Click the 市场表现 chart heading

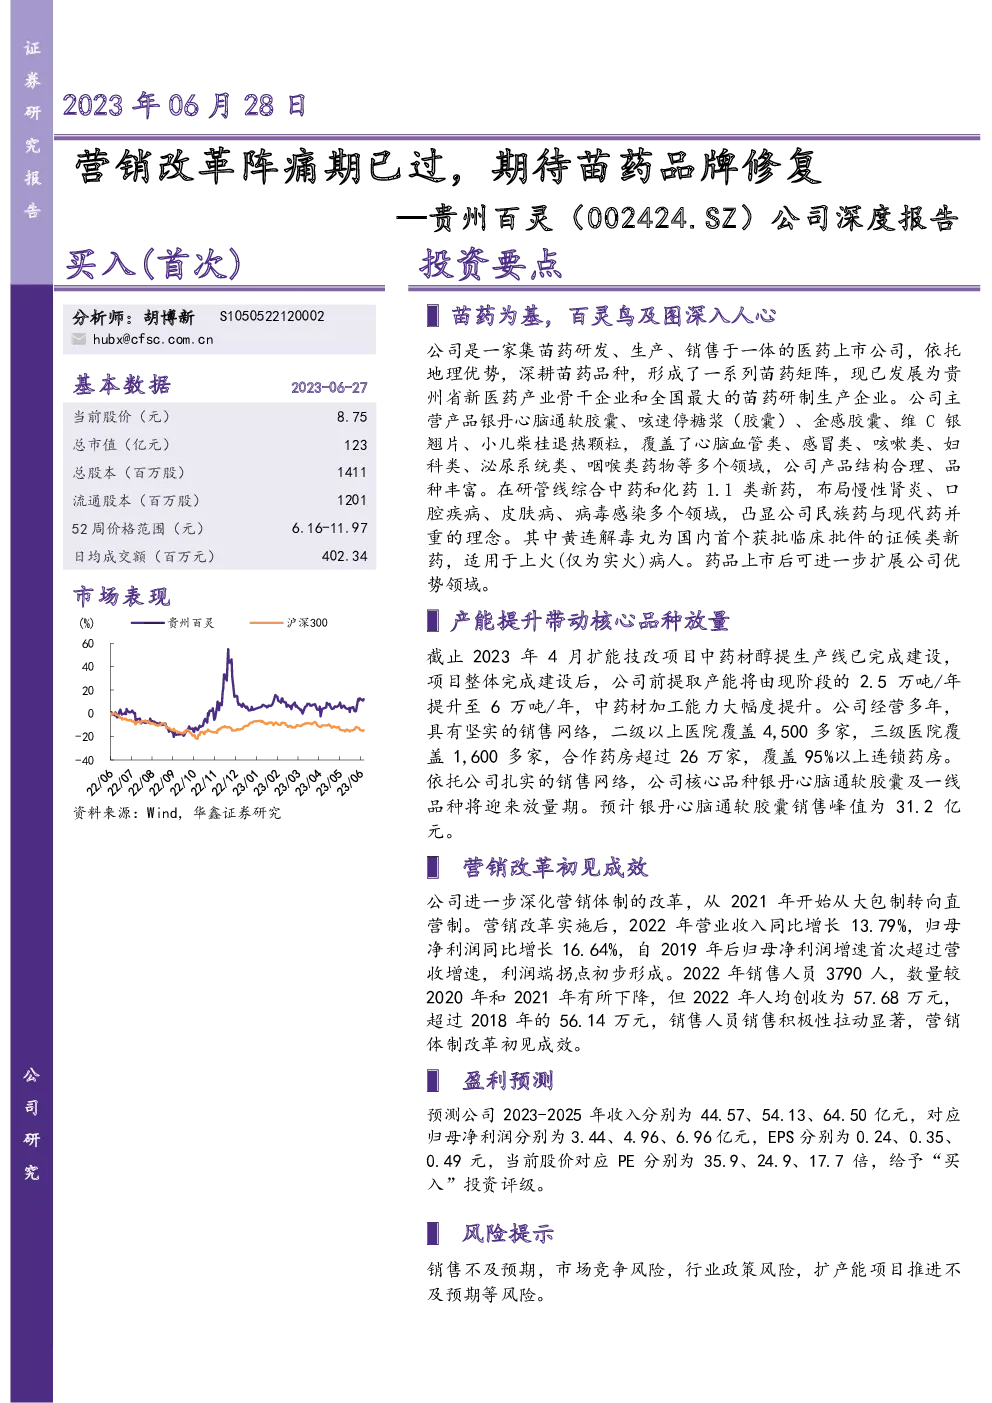122,597
